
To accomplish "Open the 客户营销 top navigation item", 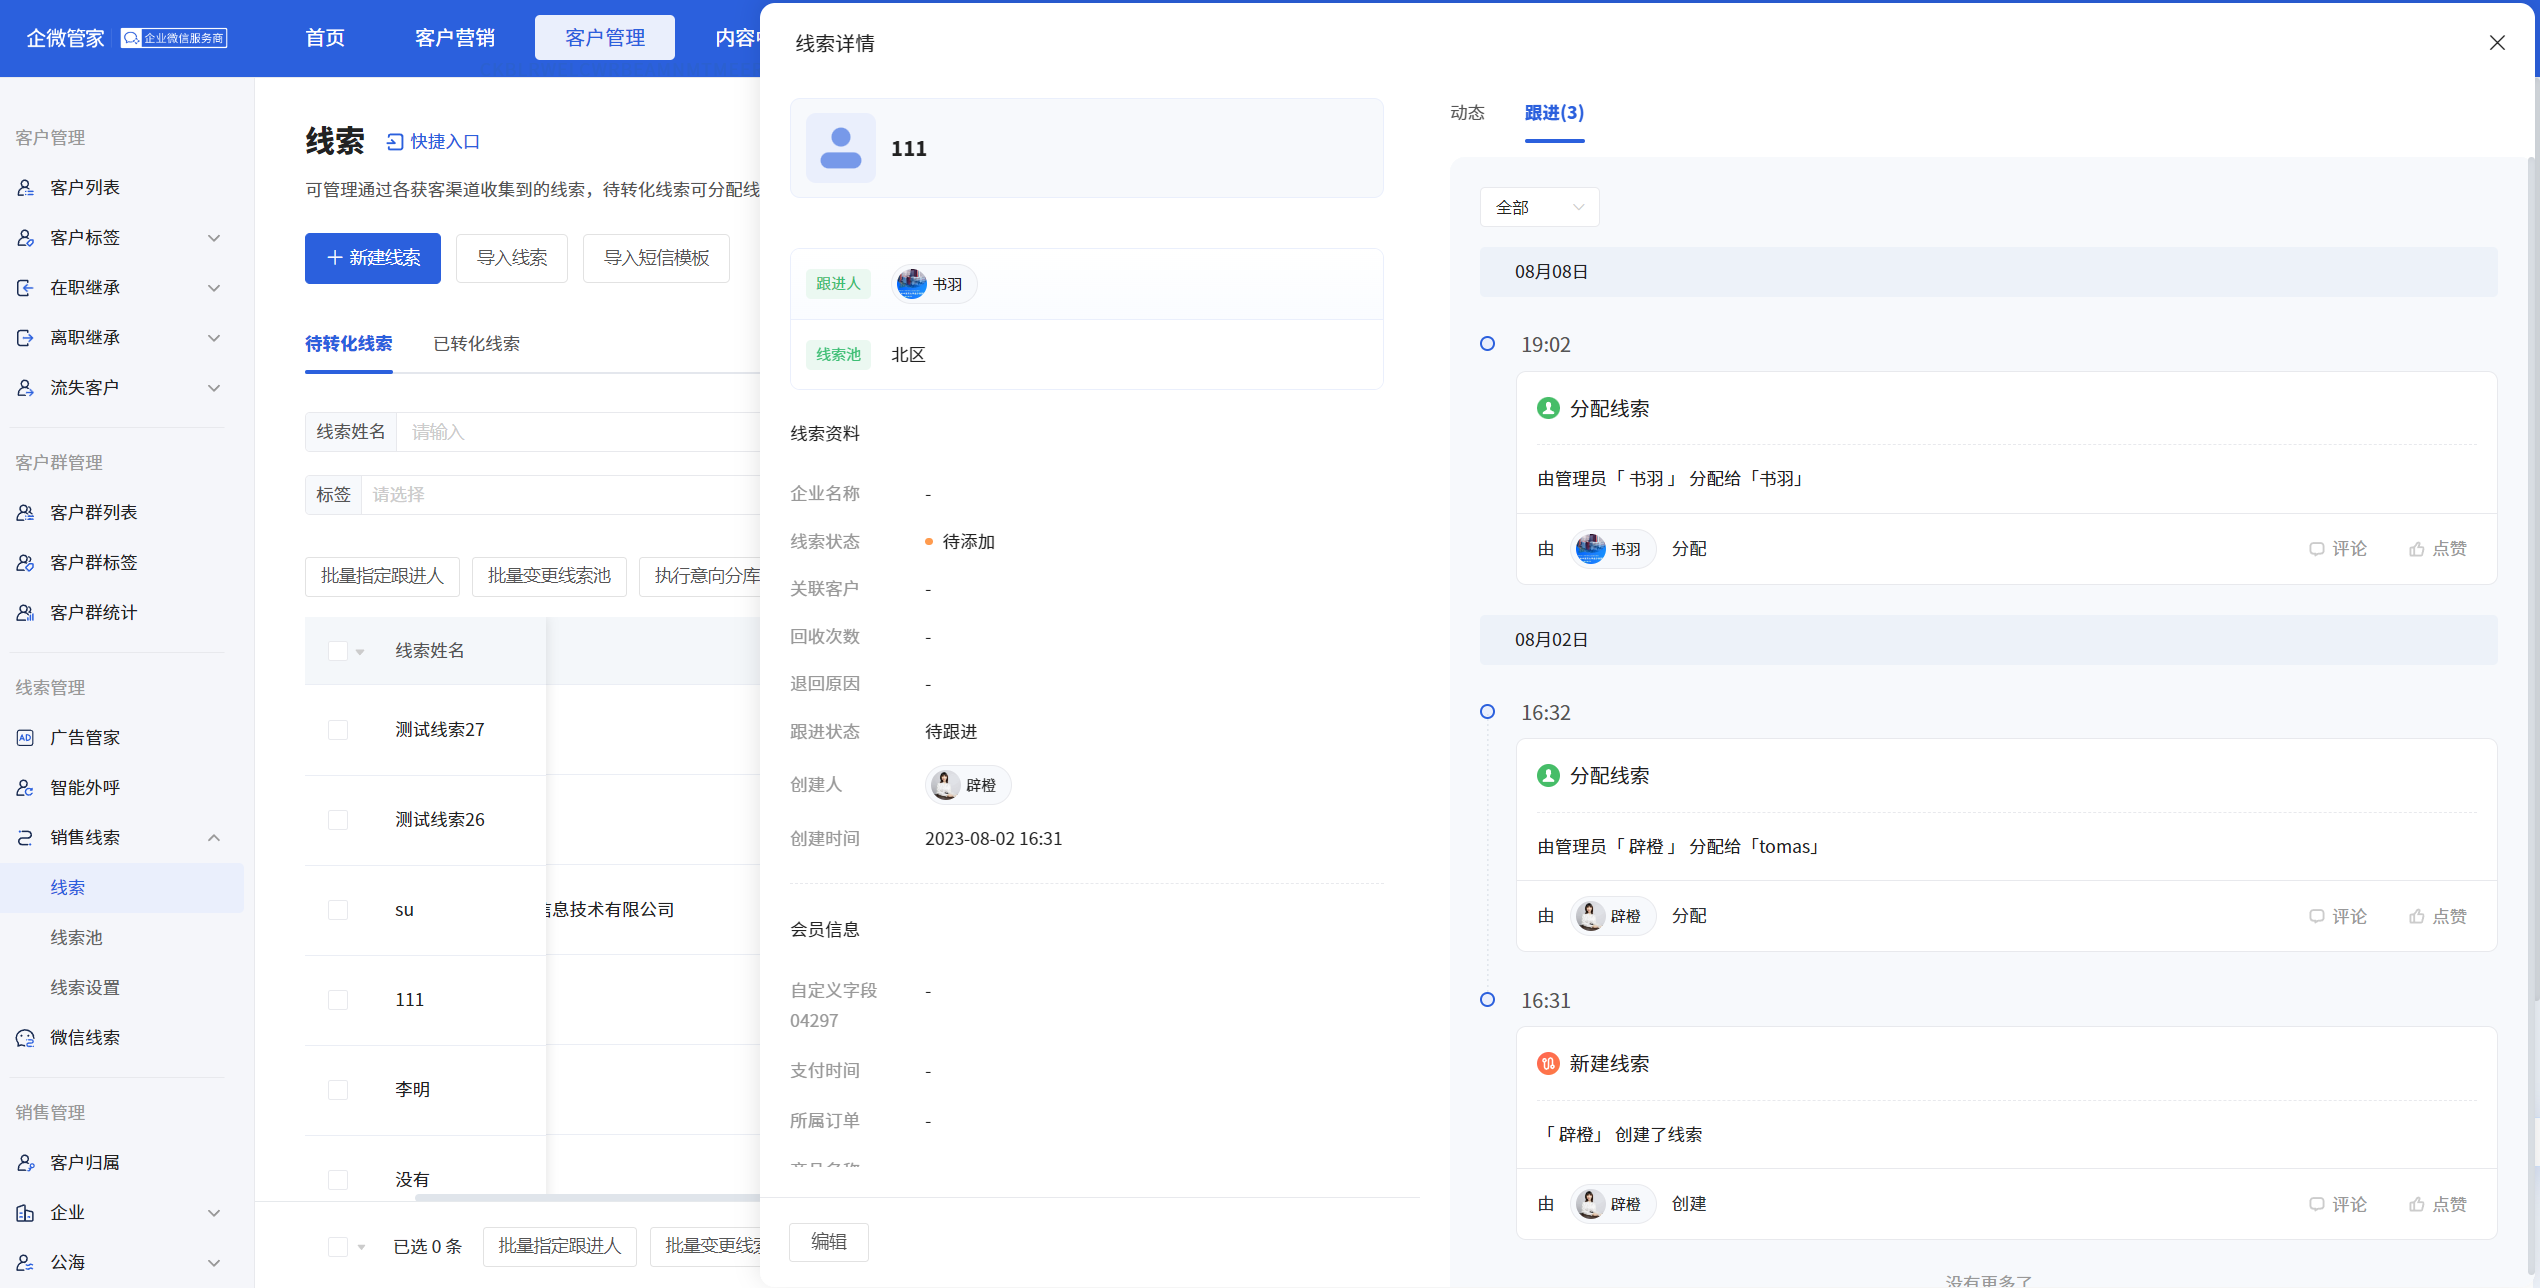I will (x=455, y=38).
